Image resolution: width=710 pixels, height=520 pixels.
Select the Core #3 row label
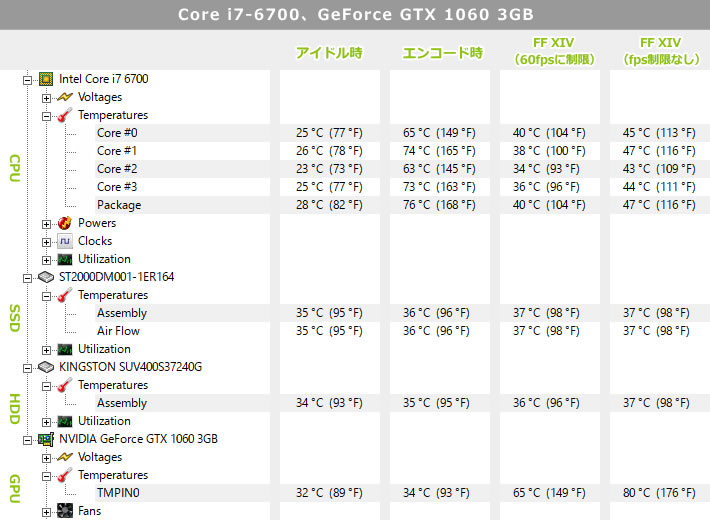[117, 187]
